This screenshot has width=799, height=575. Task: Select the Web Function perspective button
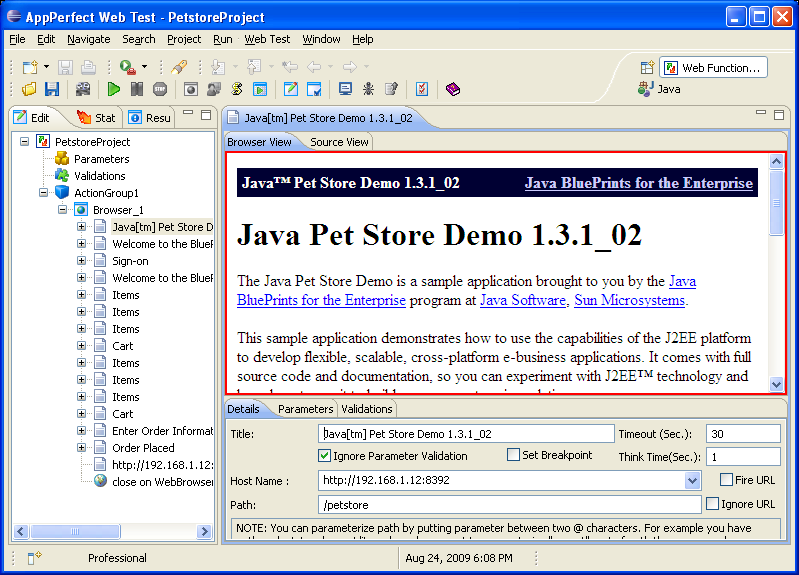713,67
